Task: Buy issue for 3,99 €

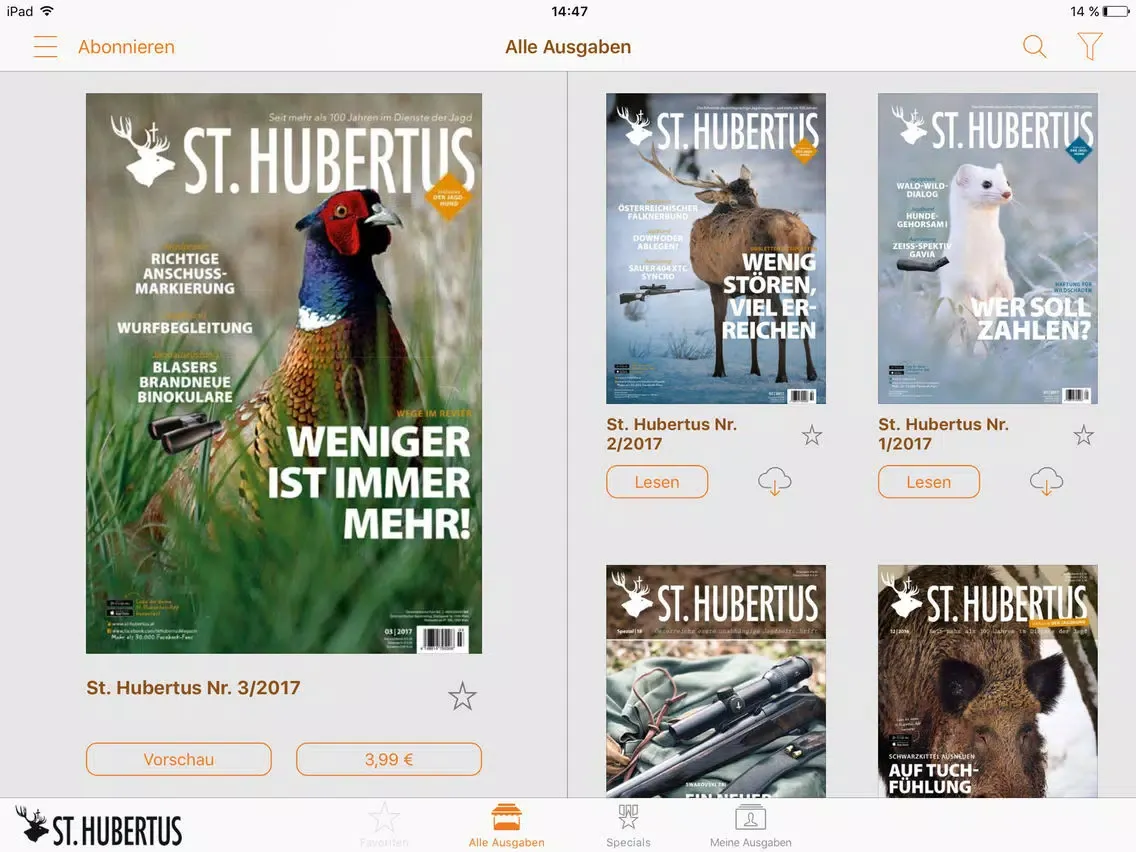Action: click(x=389, y=759)
